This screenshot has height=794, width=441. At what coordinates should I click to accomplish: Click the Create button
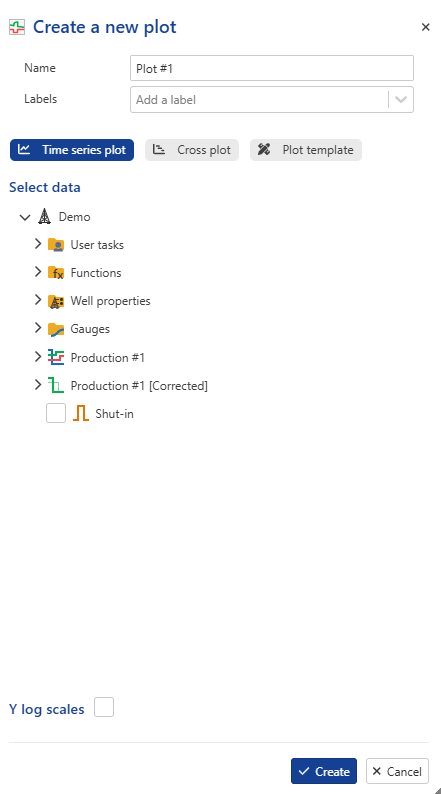coord(324,771)
